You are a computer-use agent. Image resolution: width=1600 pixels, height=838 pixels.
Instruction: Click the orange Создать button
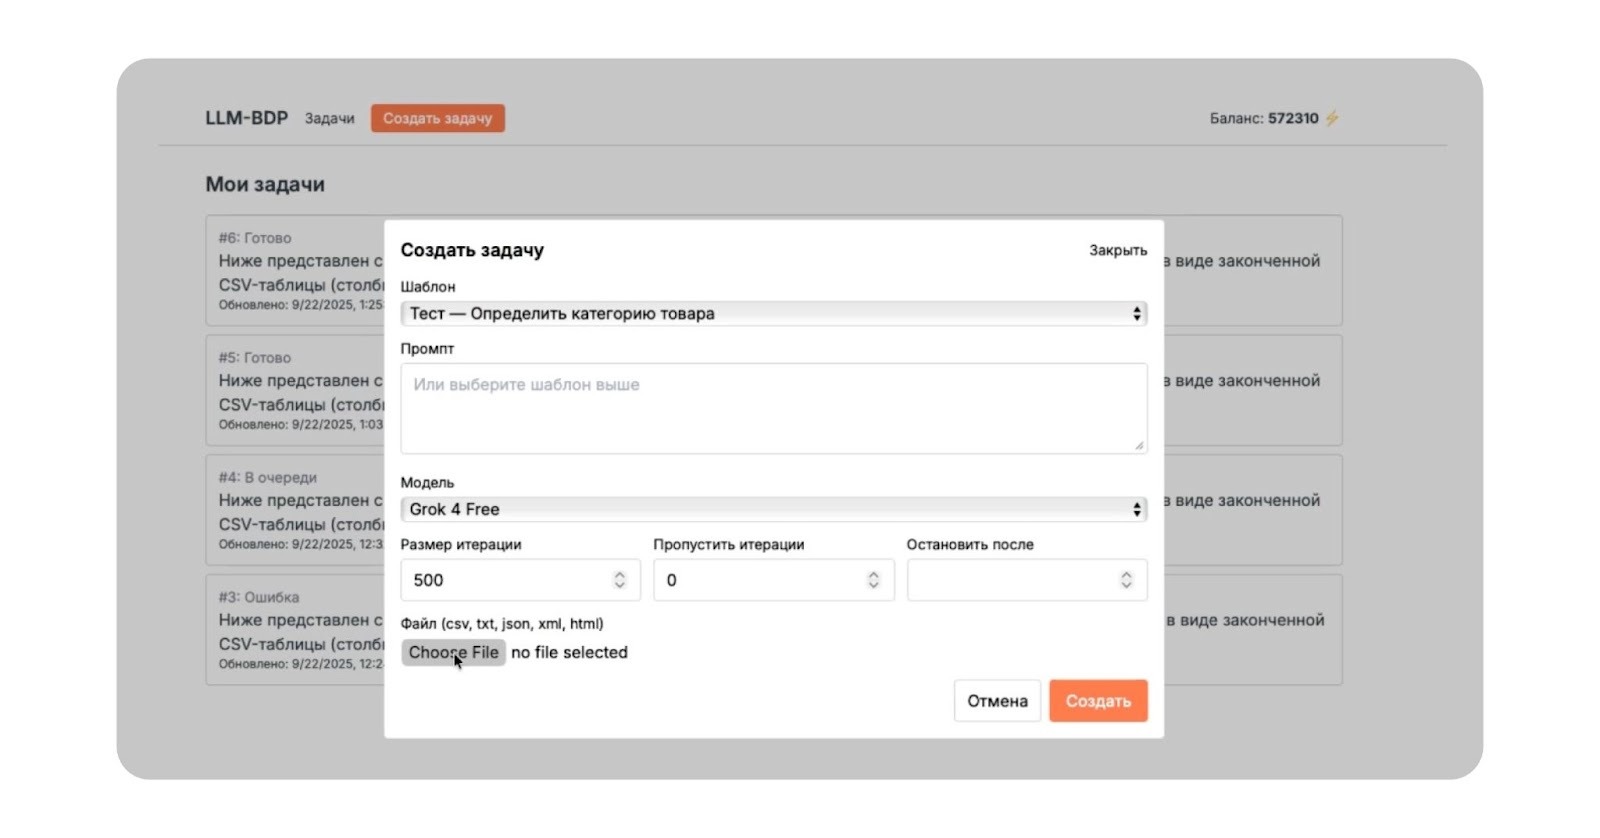[1097, 701]
